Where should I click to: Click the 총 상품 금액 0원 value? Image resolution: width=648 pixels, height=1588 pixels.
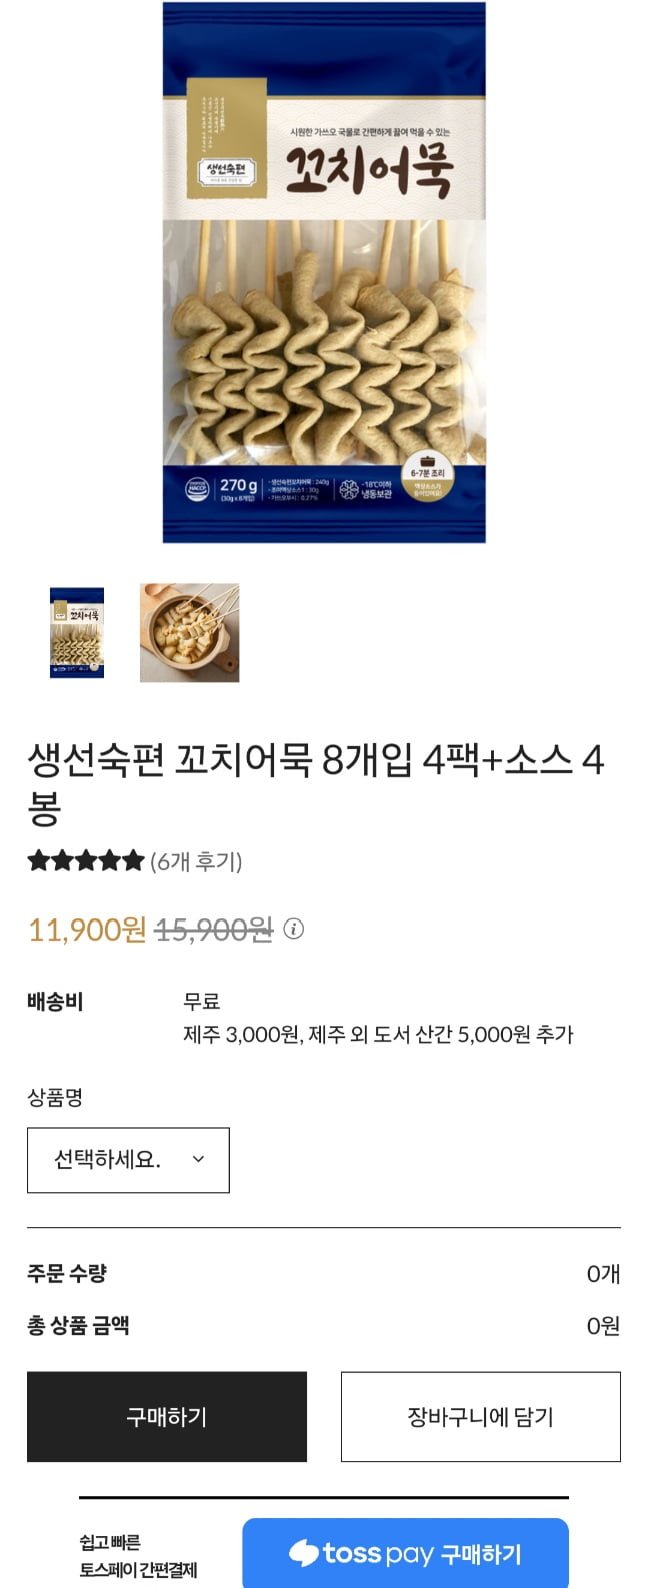point(603,1326)
